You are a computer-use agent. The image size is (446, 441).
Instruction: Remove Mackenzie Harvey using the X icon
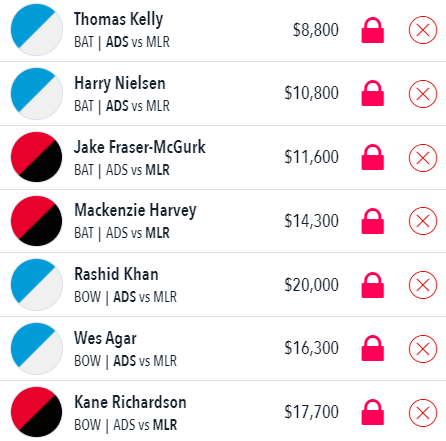click(423, 221)
